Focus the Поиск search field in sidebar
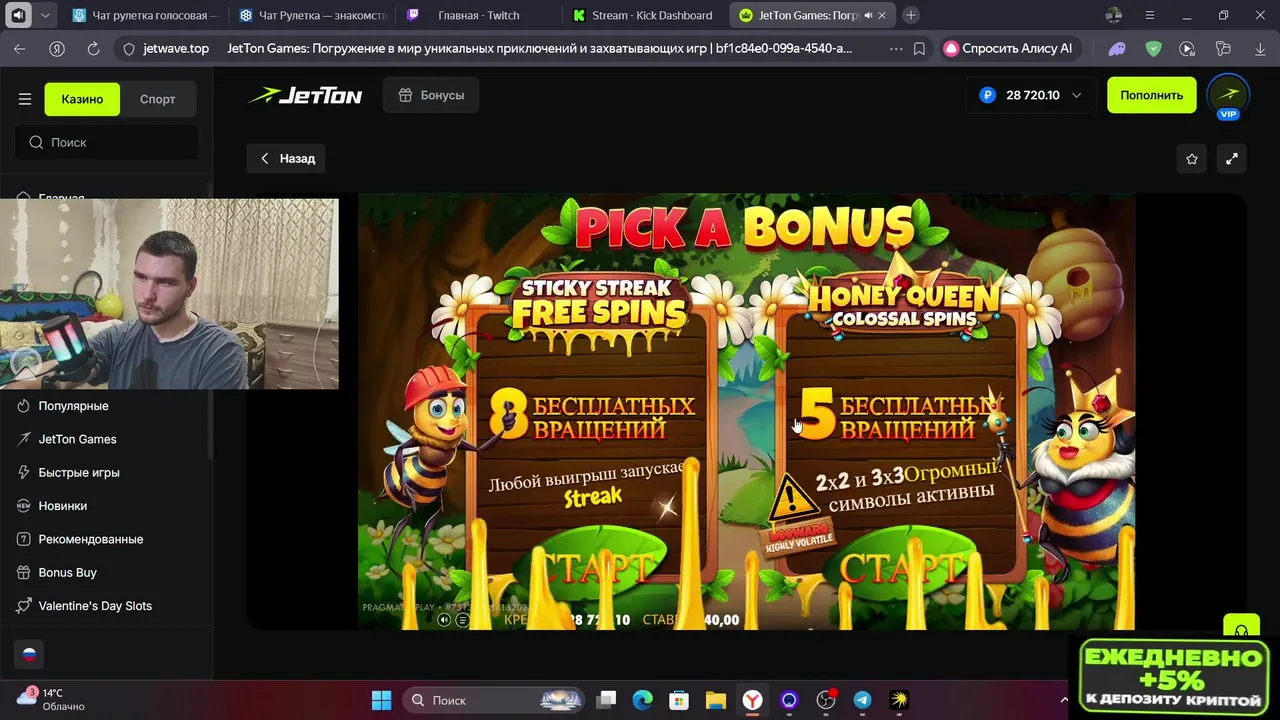 [106, 142]
